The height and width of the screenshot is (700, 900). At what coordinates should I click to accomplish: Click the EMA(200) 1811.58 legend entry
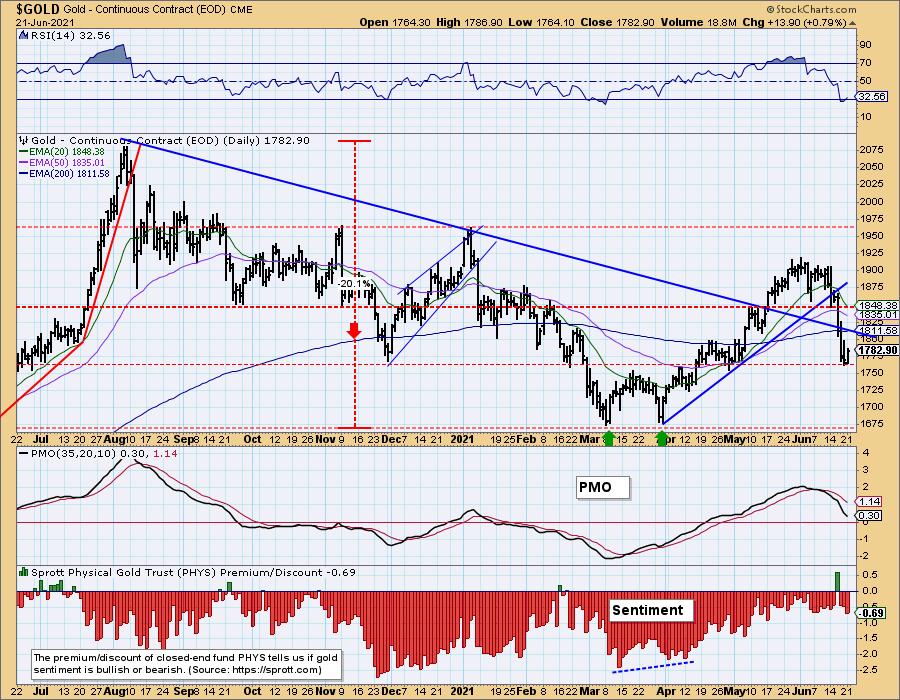[x=65, y=173]
